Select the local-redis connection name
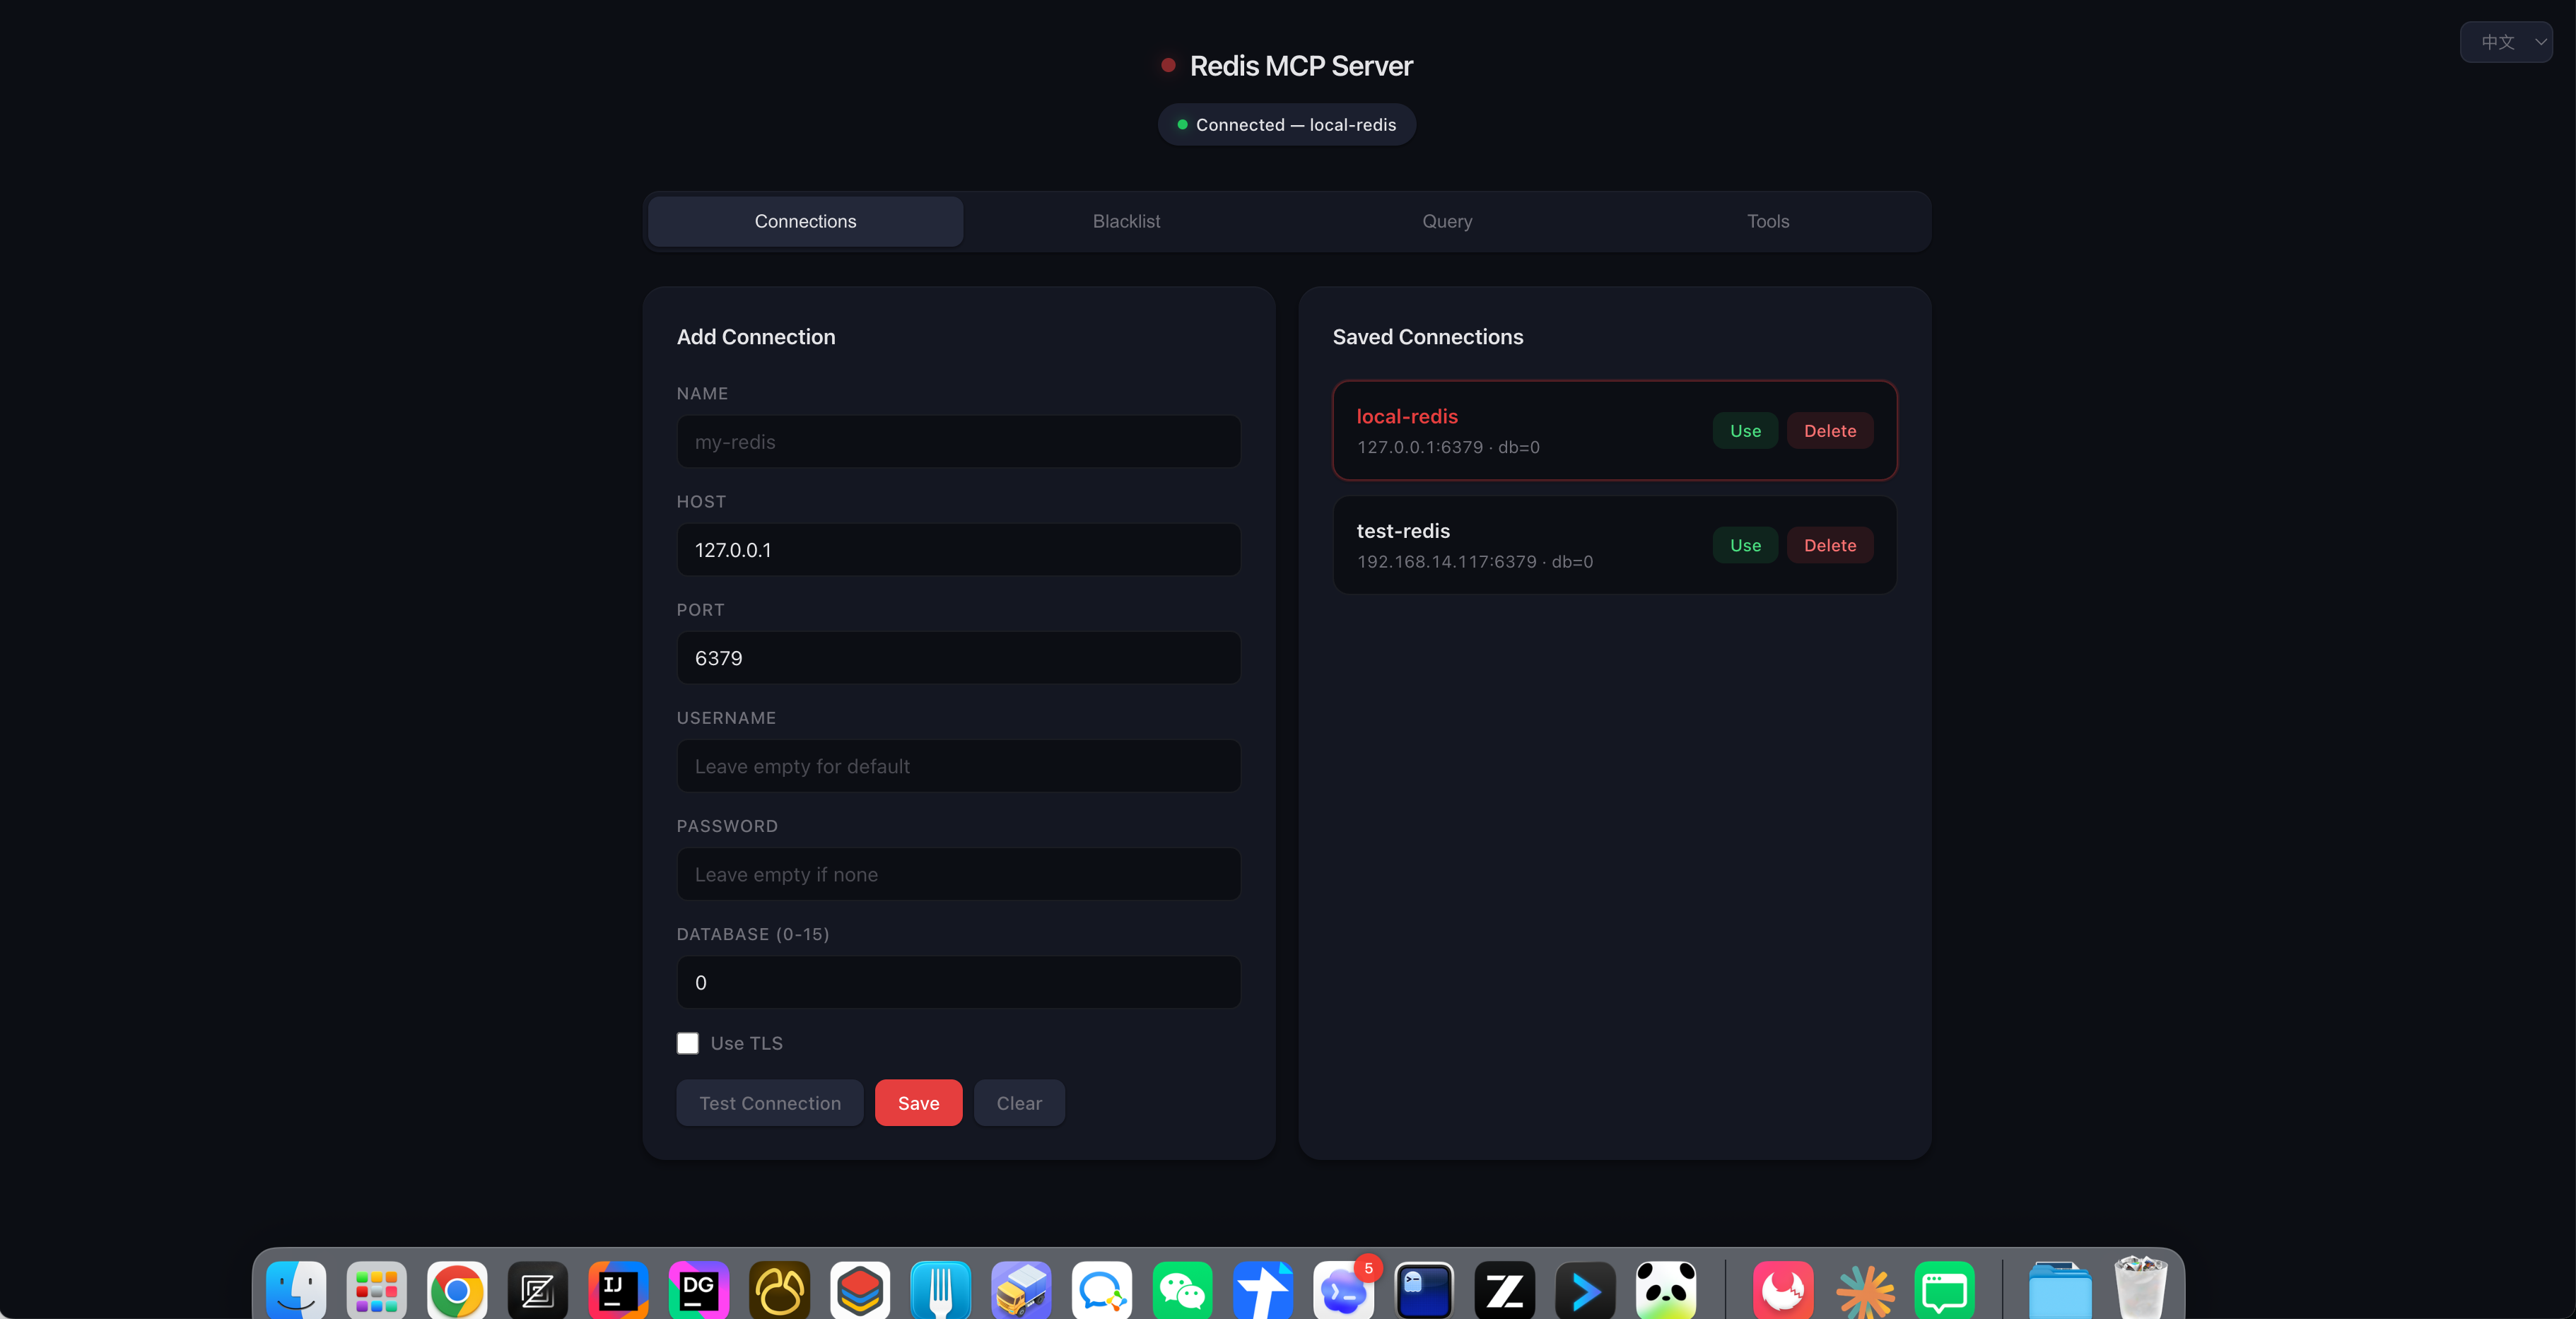This screenshot has height=1319, width=2576. click(1407, 416)
